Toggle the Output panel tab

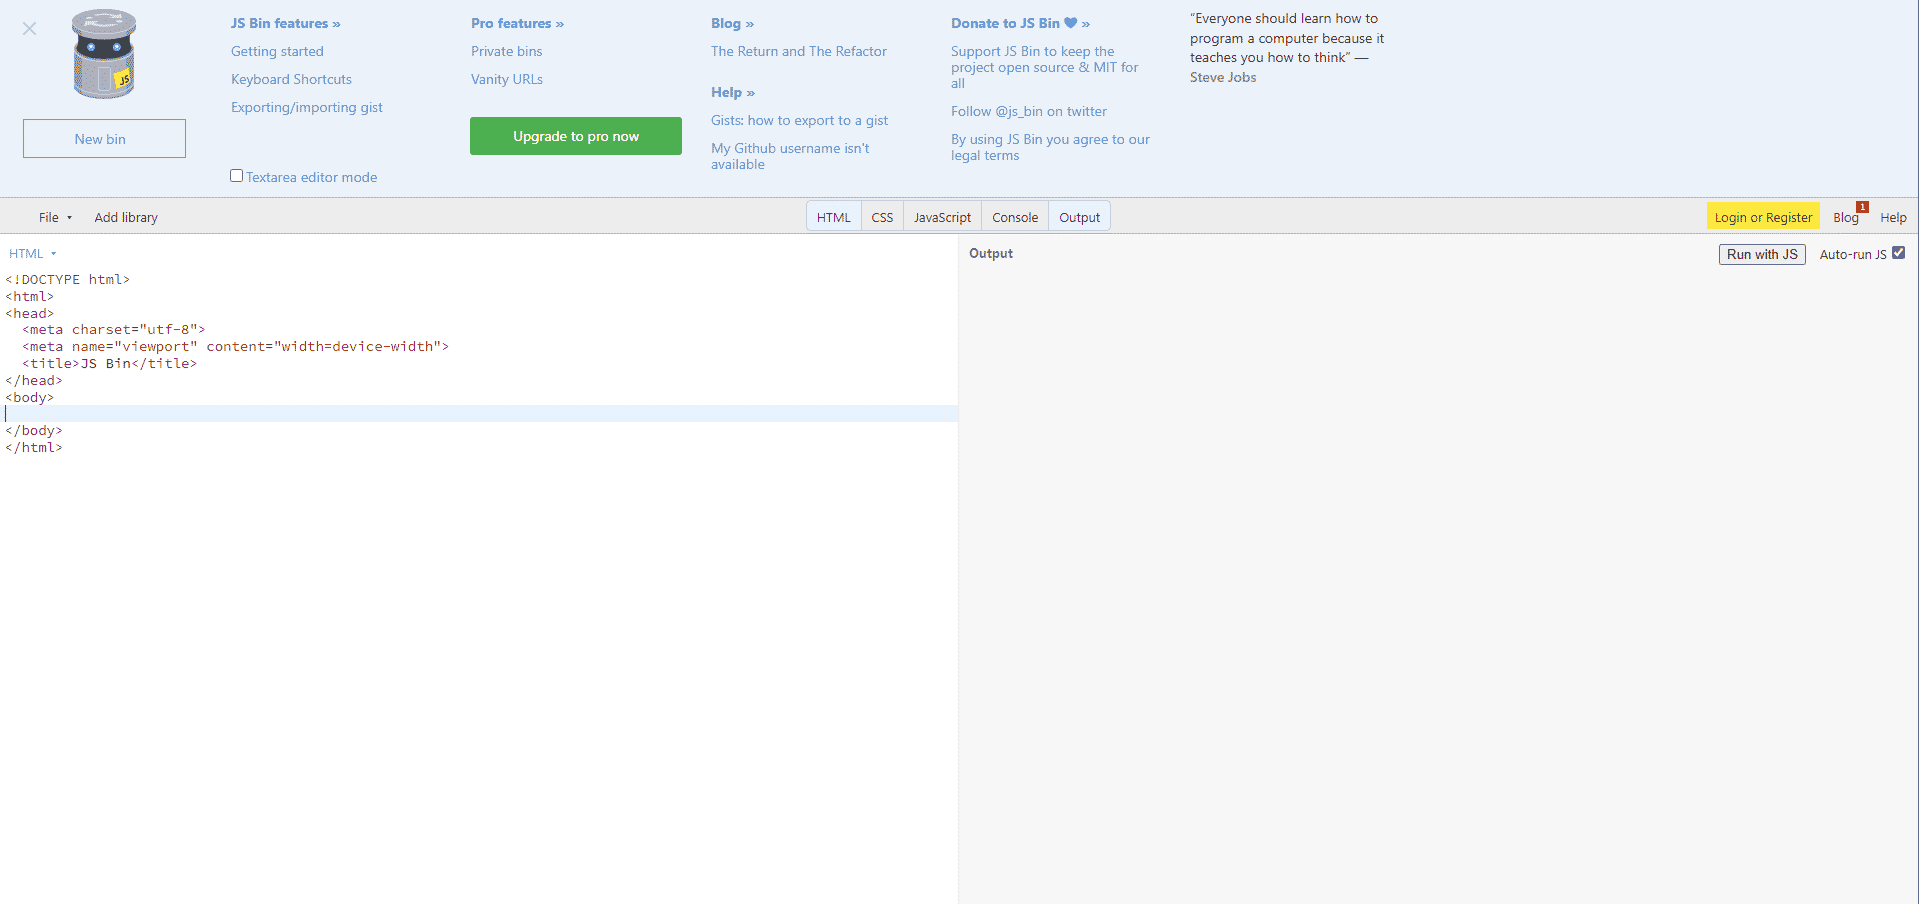[1079, 217]
